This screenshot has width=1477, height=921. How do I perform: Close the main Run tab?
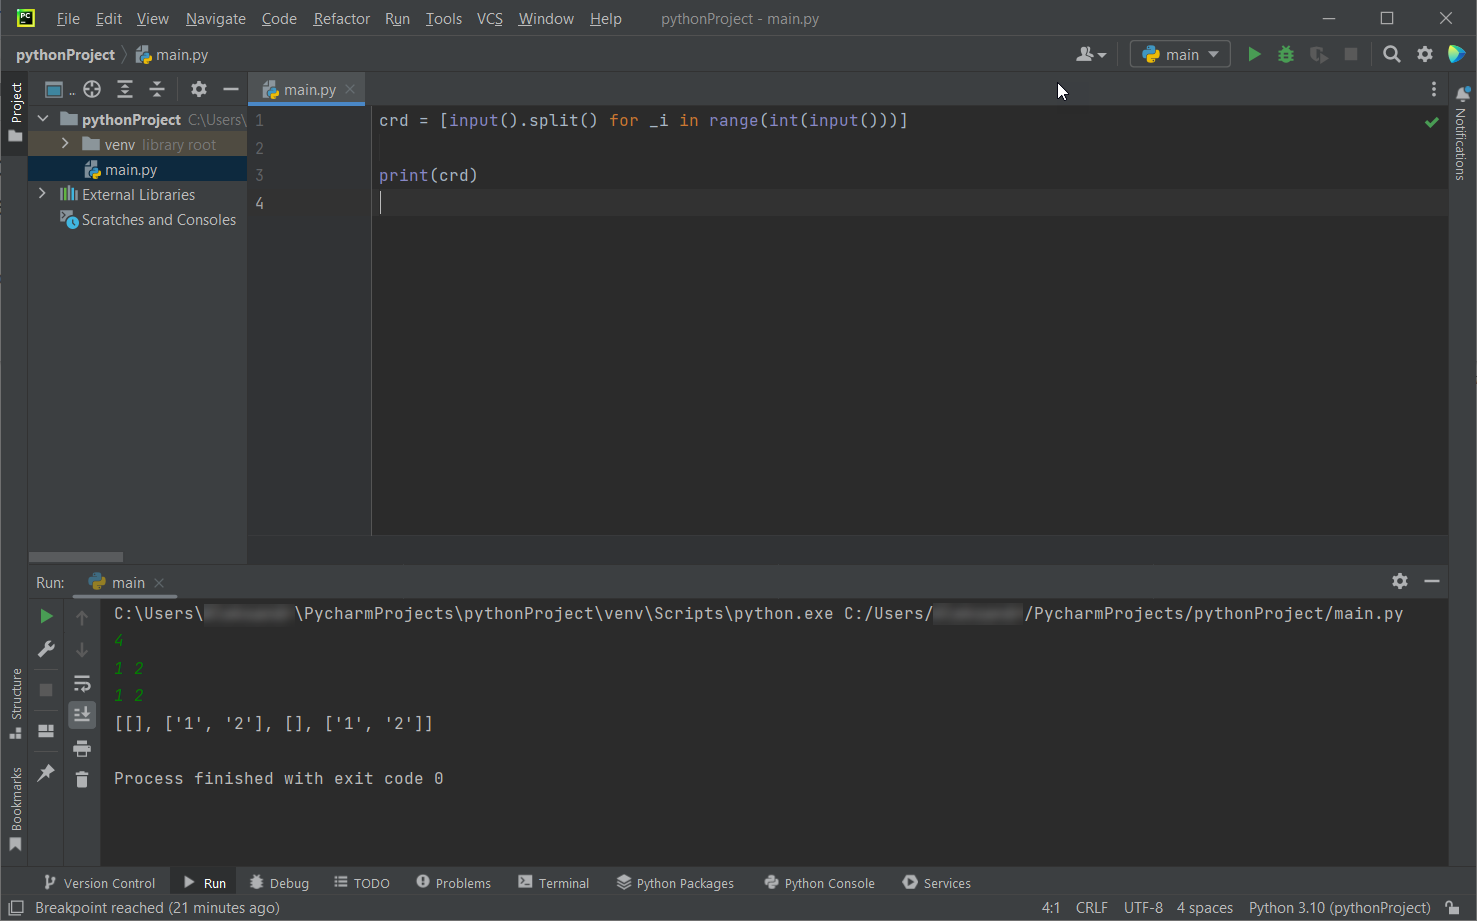pos(159,582)
